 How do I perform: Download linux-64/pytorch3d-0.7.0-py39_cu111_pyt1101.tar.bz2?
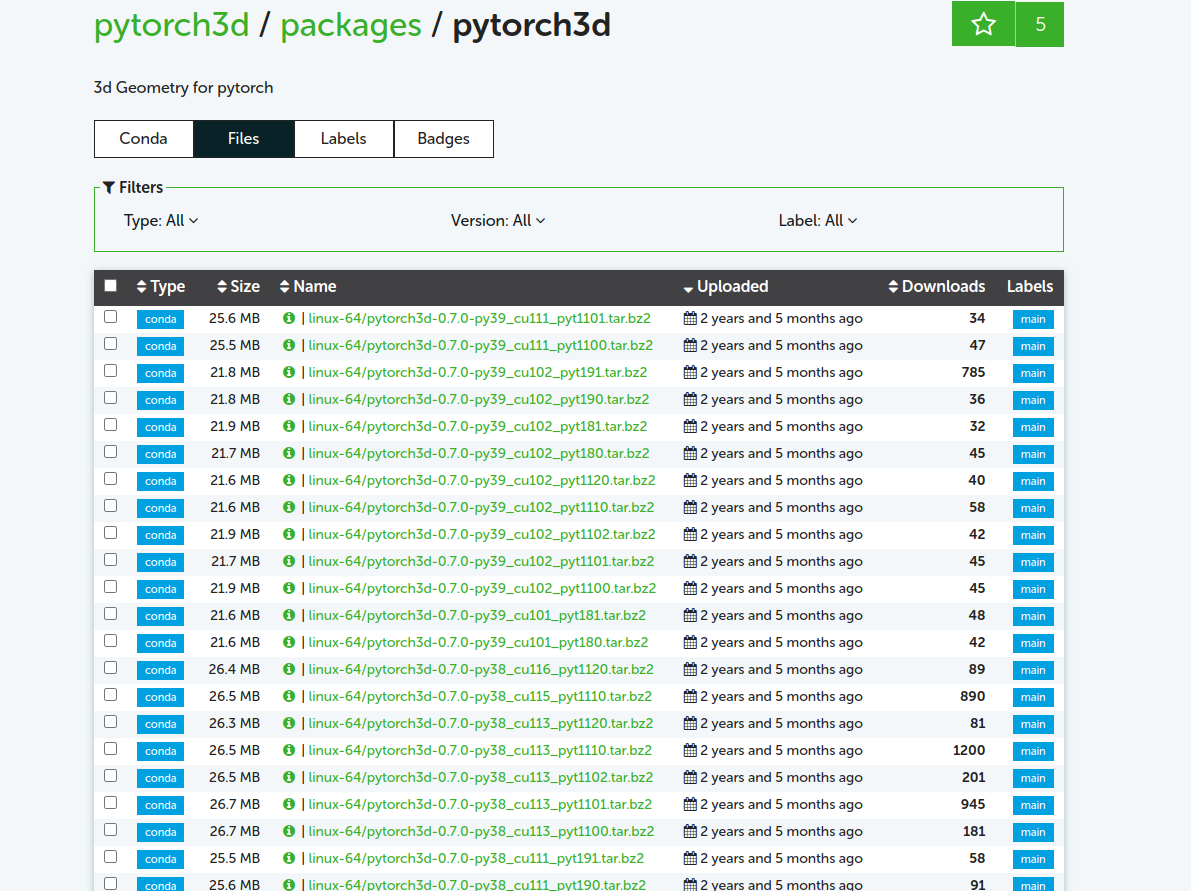pos(479,318)
